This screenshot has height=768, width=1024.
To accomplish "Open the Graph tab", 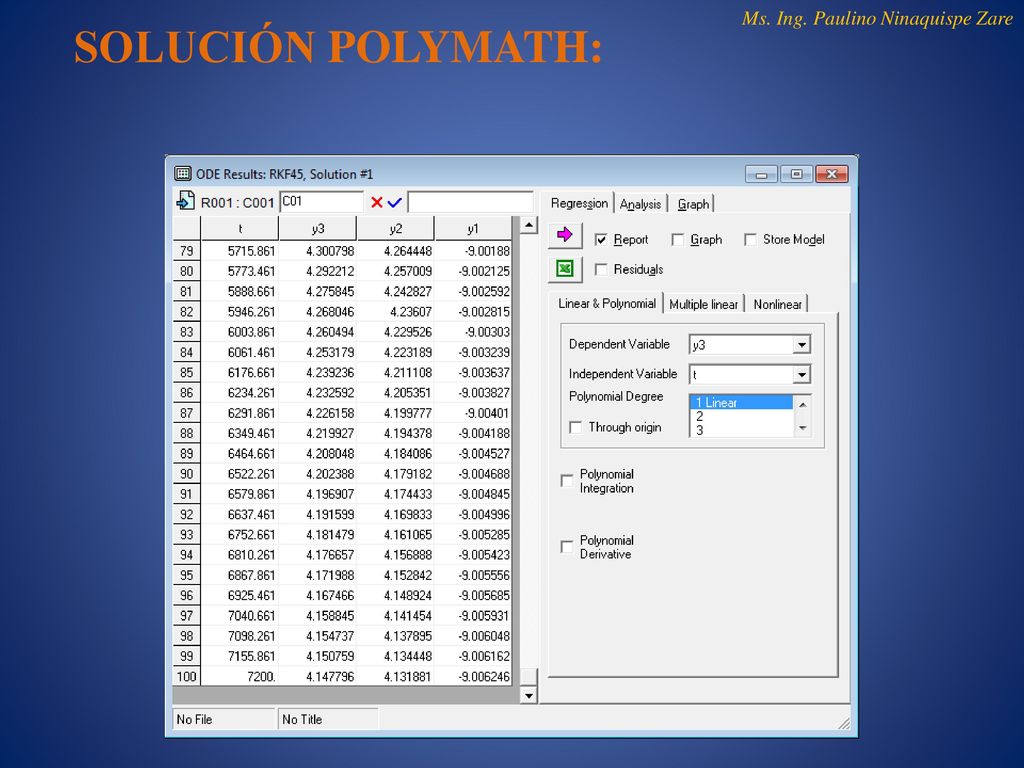I will click(693, 204).
